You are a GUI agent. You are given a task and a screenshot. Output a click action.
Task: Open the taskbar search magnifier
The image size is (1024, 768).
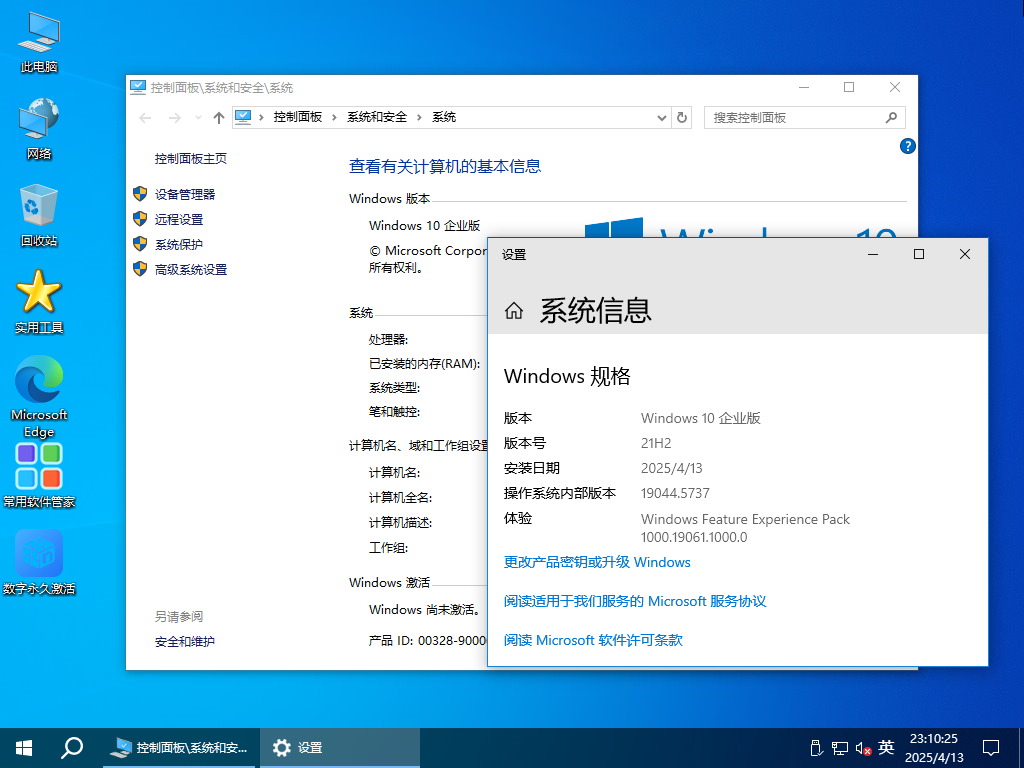(x=72, y=748)
